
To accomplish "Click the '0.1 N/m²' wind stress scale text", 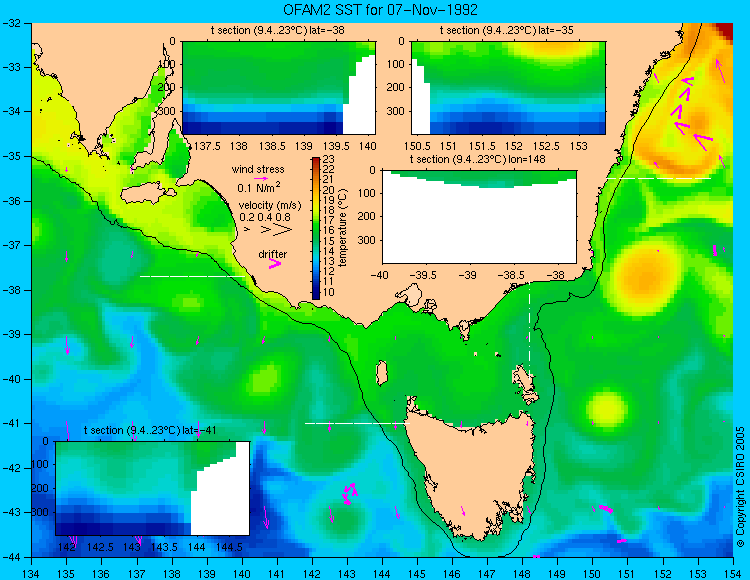I will [x=259, y=187].
